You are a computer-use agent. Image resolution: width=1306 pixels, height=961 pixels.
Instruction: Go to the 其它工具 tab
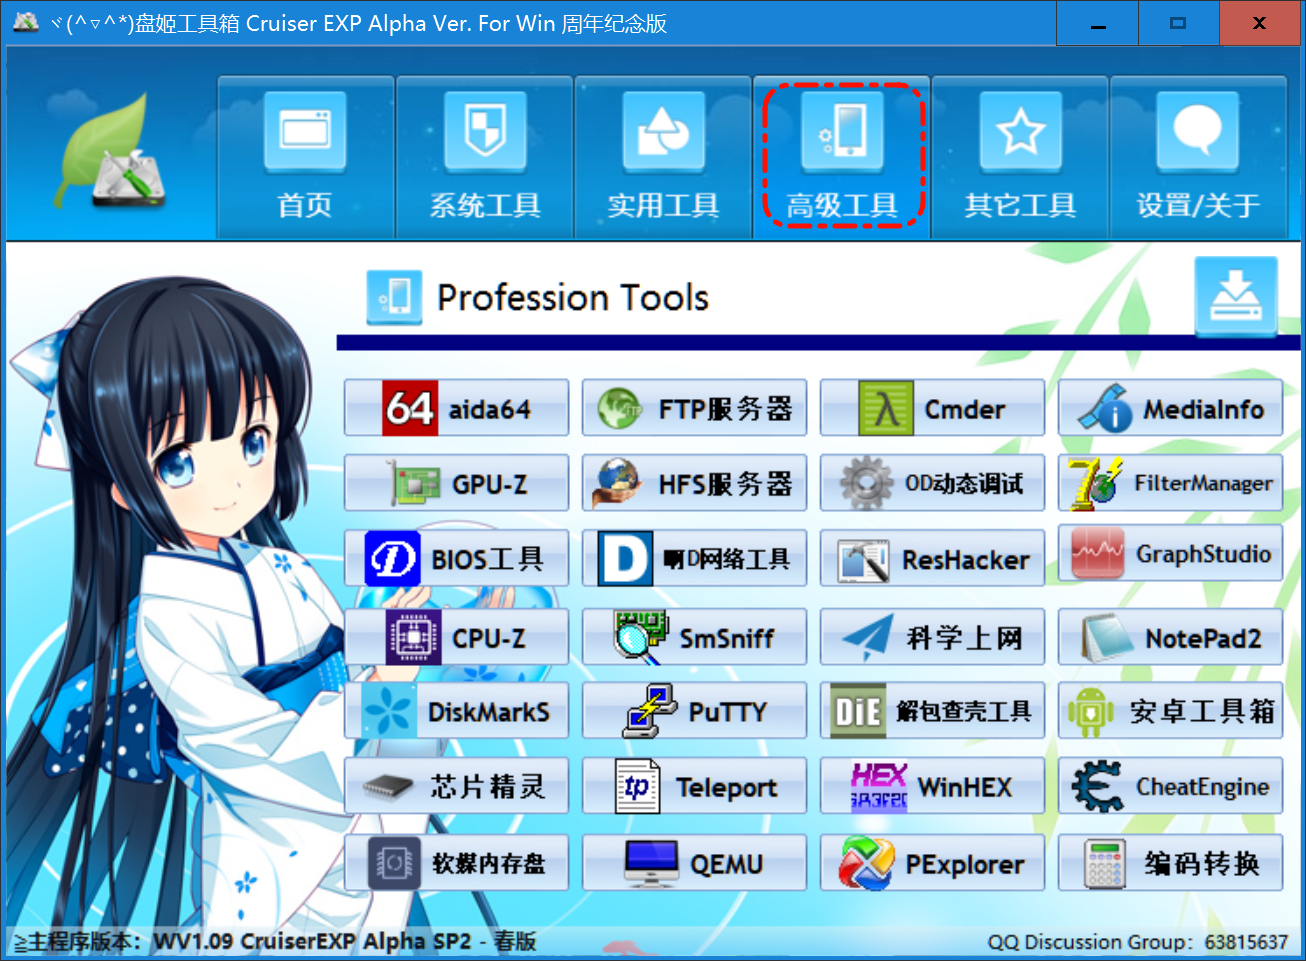coord(1020,157)
